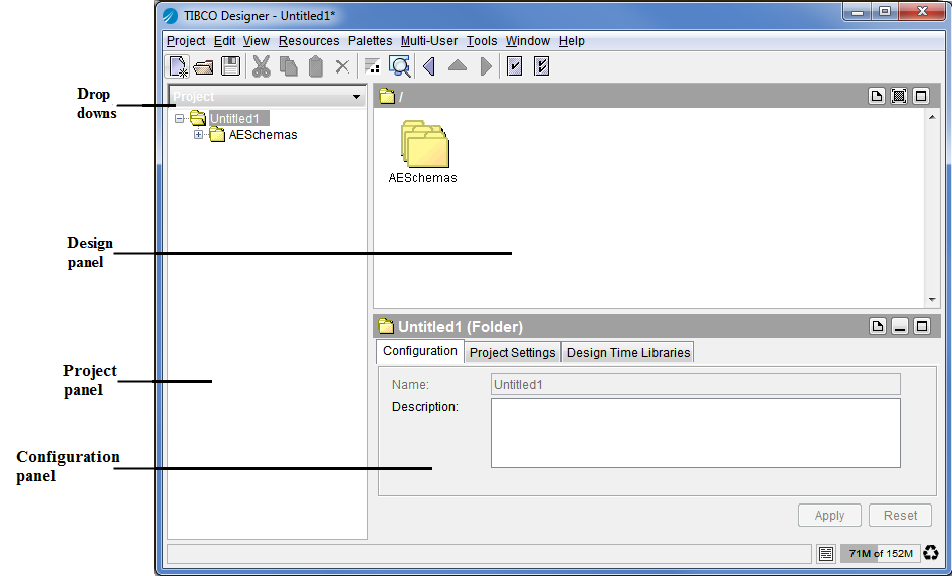Screen dimensions: 952x576
Task: Click the right-pointing forward arrow
Action: coord(486,66)
